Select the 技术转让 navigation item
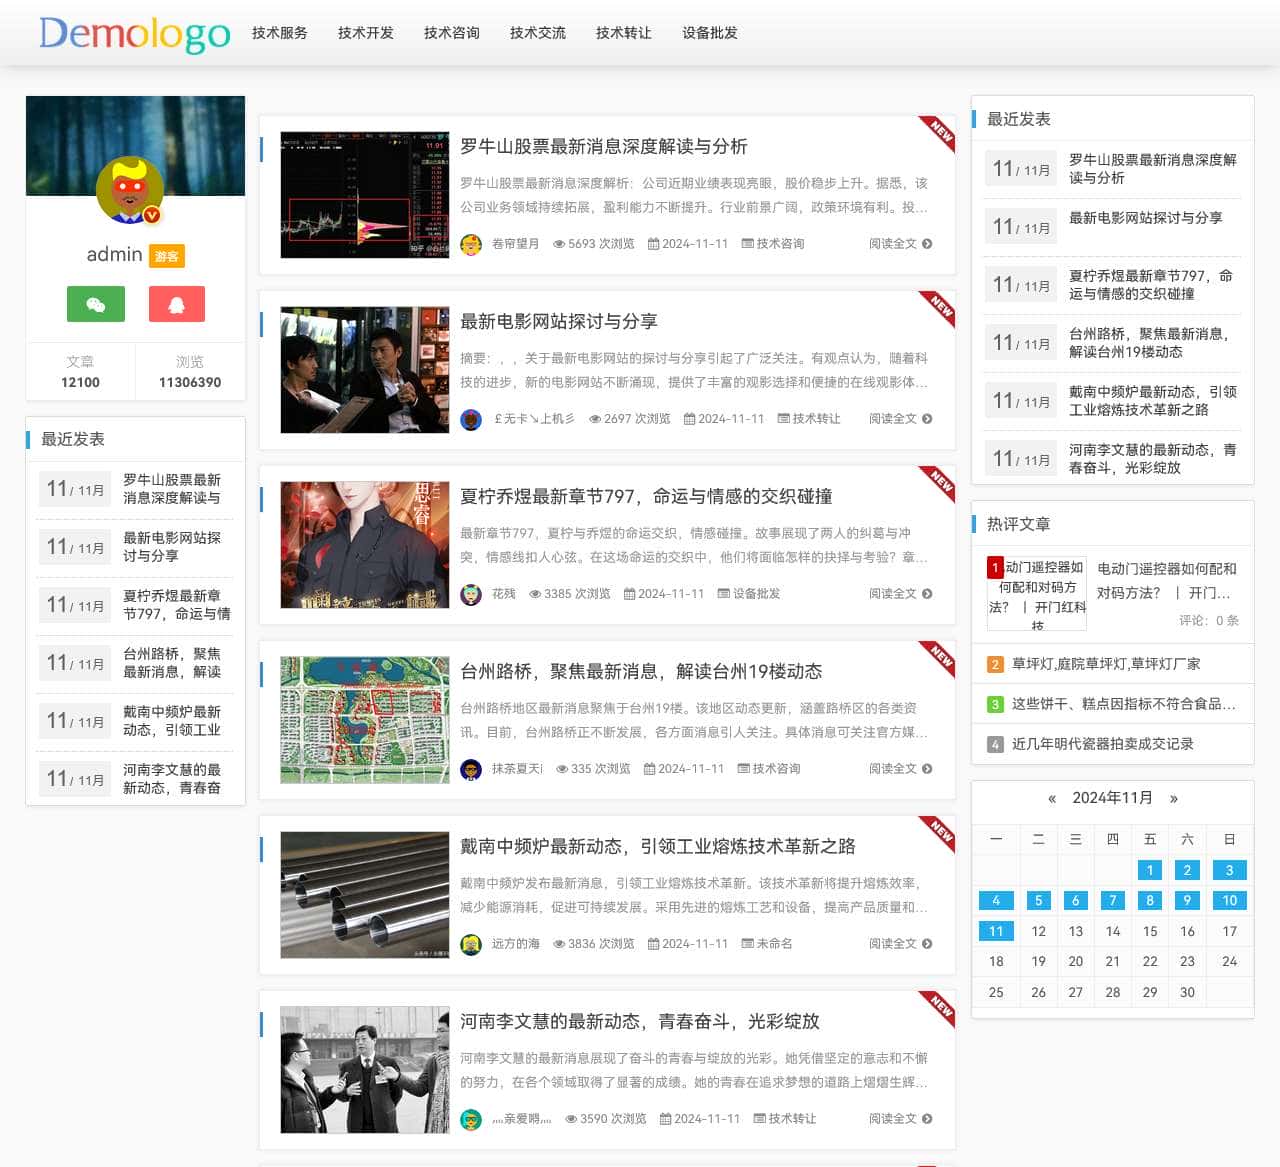The image size is (1280, 1167). click(624, 33)
